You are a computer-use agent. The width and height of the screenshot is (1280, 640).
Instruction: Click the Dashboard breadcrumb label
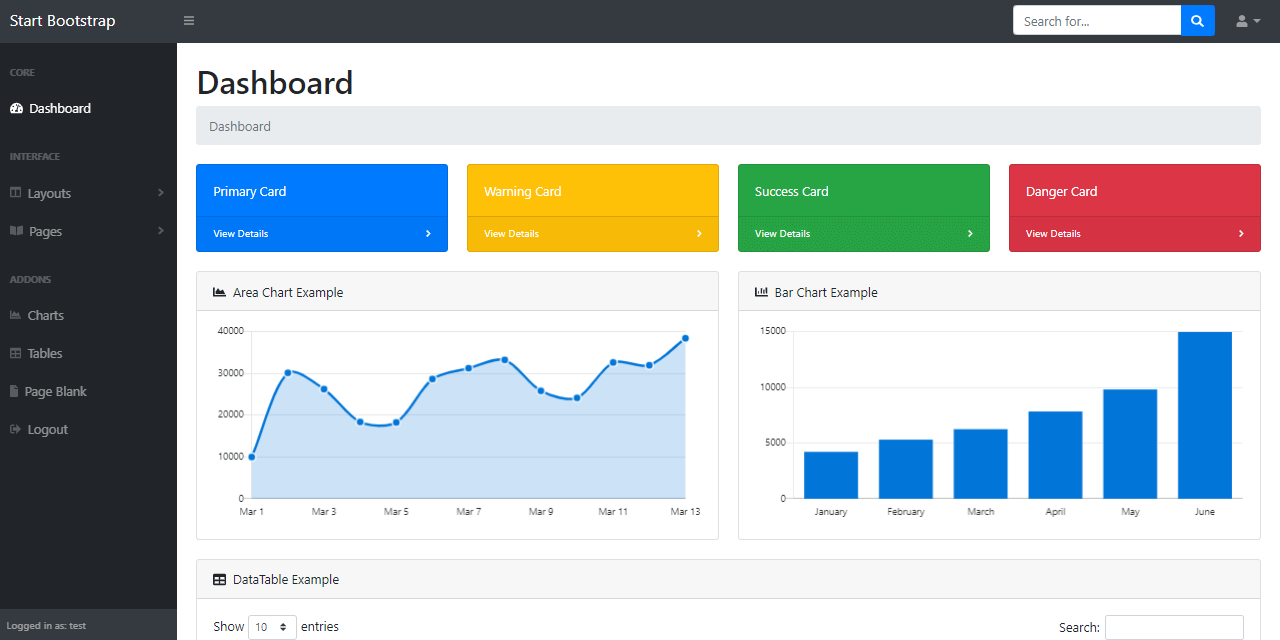[240, 127]
